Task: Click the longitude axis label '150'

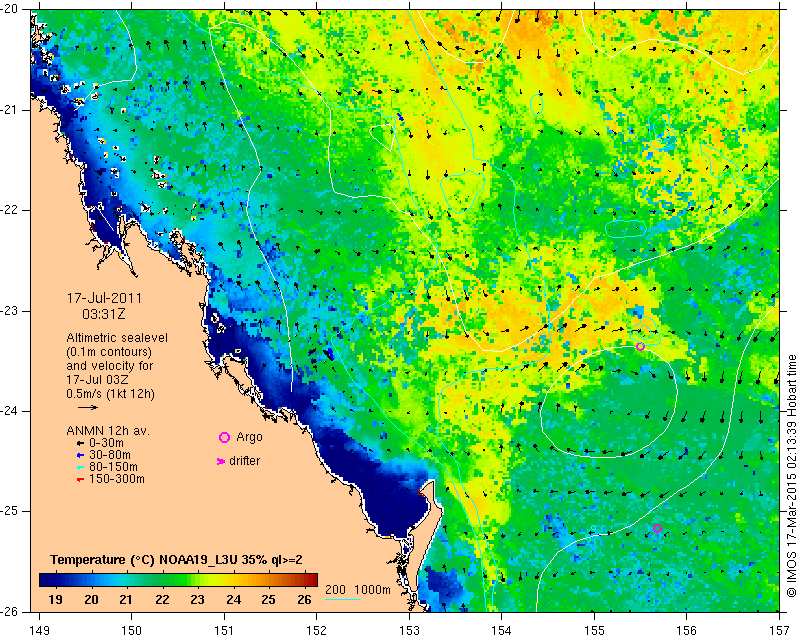Action: click(x=132, y=631)
